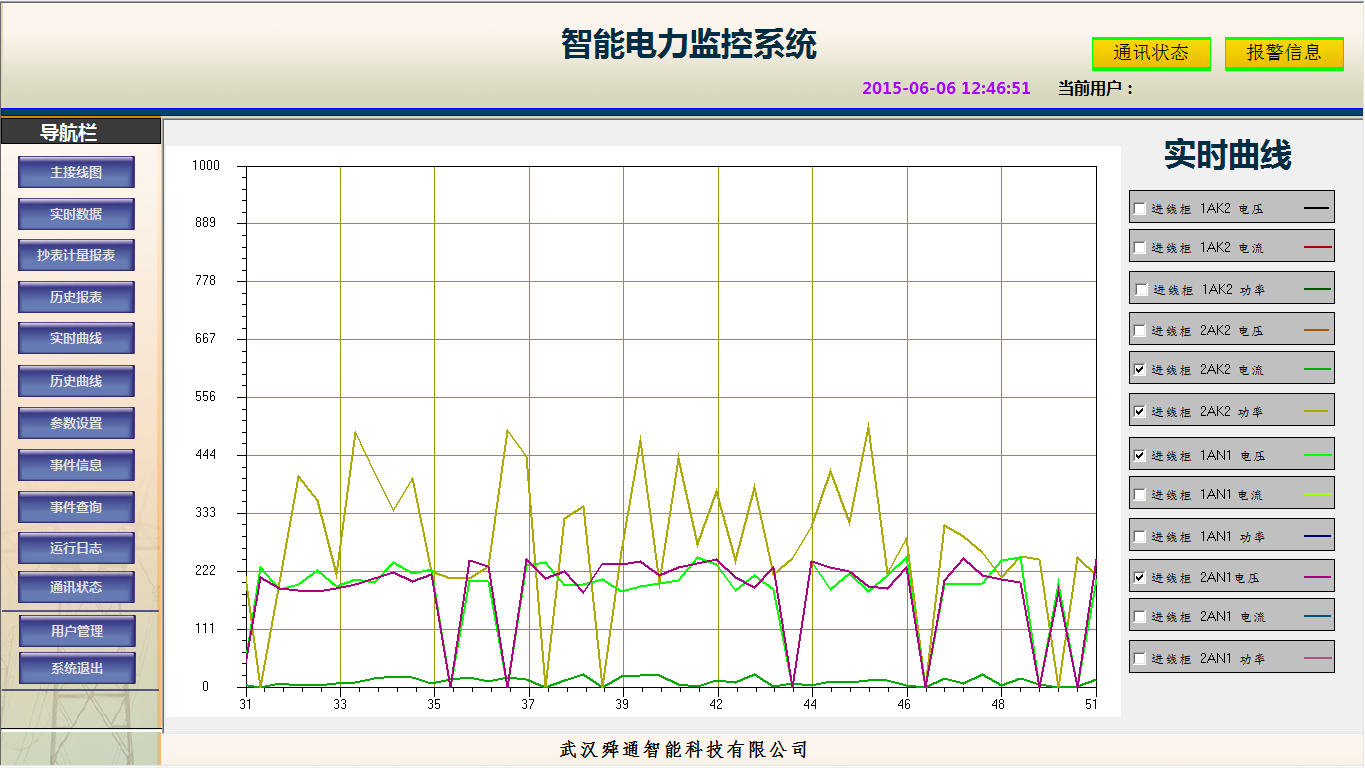Click the 武汉舜通智能科技有限公司 footer text
The height and width of the screenshot is (768, 1365).
(683, 749)
